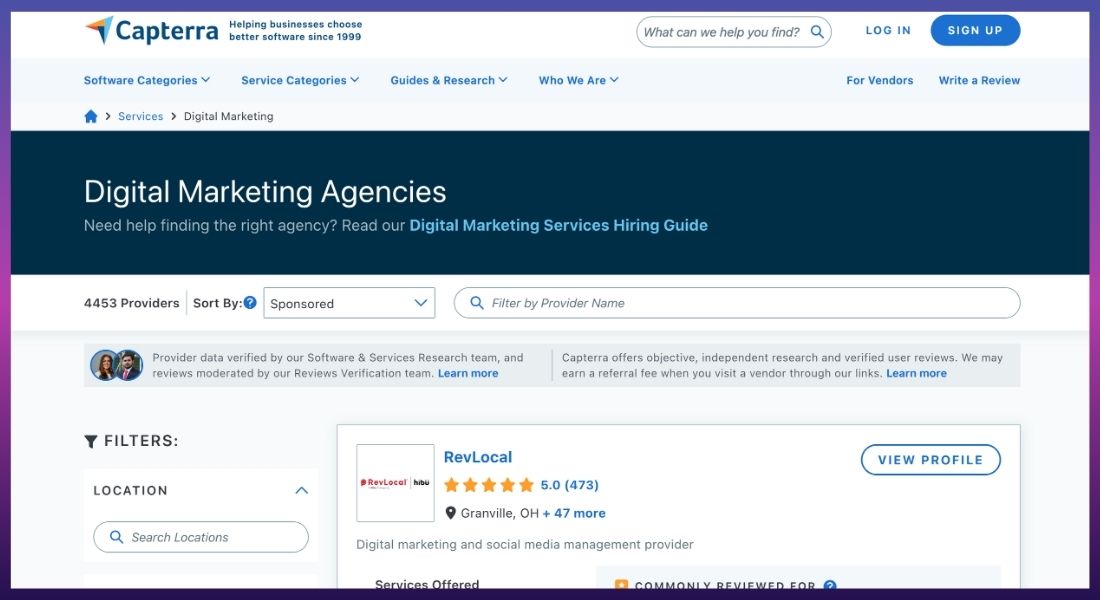This screenshot has height=600, width=1100.
Task: Open the Digital Marketing Services Hiring Guide link
Action: tap(558, 225)
